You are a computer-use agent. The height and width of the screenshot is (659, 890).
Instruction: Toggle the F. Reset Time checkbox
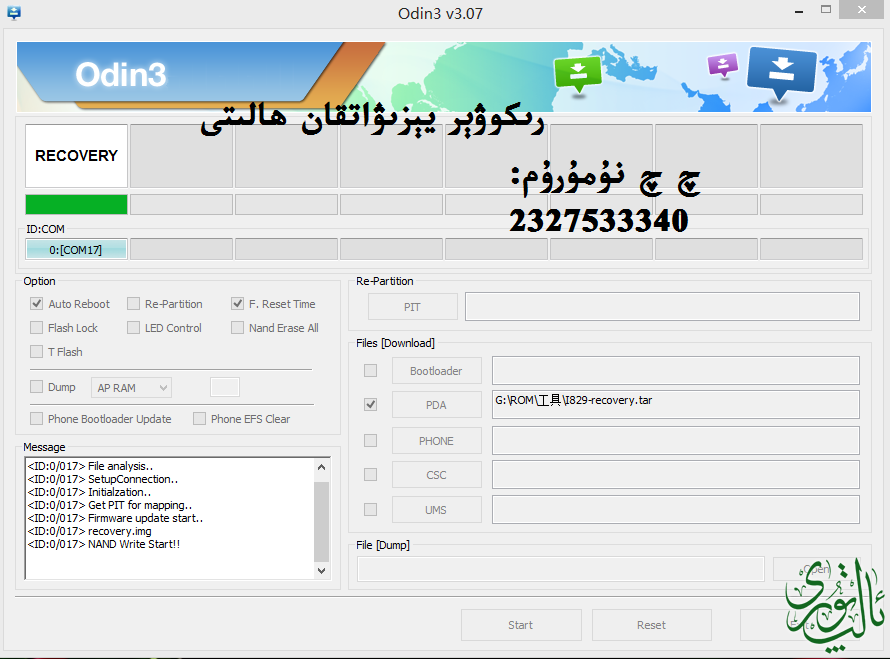237,304
